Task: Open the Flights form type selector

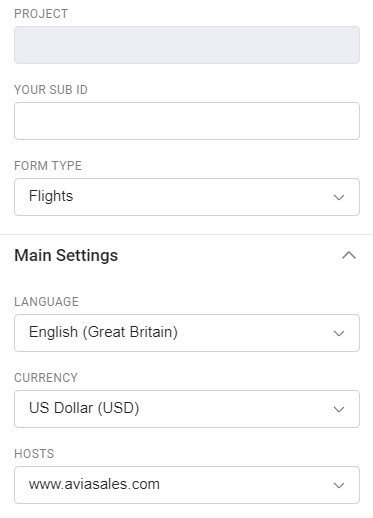Action: (x=187, y=197)
